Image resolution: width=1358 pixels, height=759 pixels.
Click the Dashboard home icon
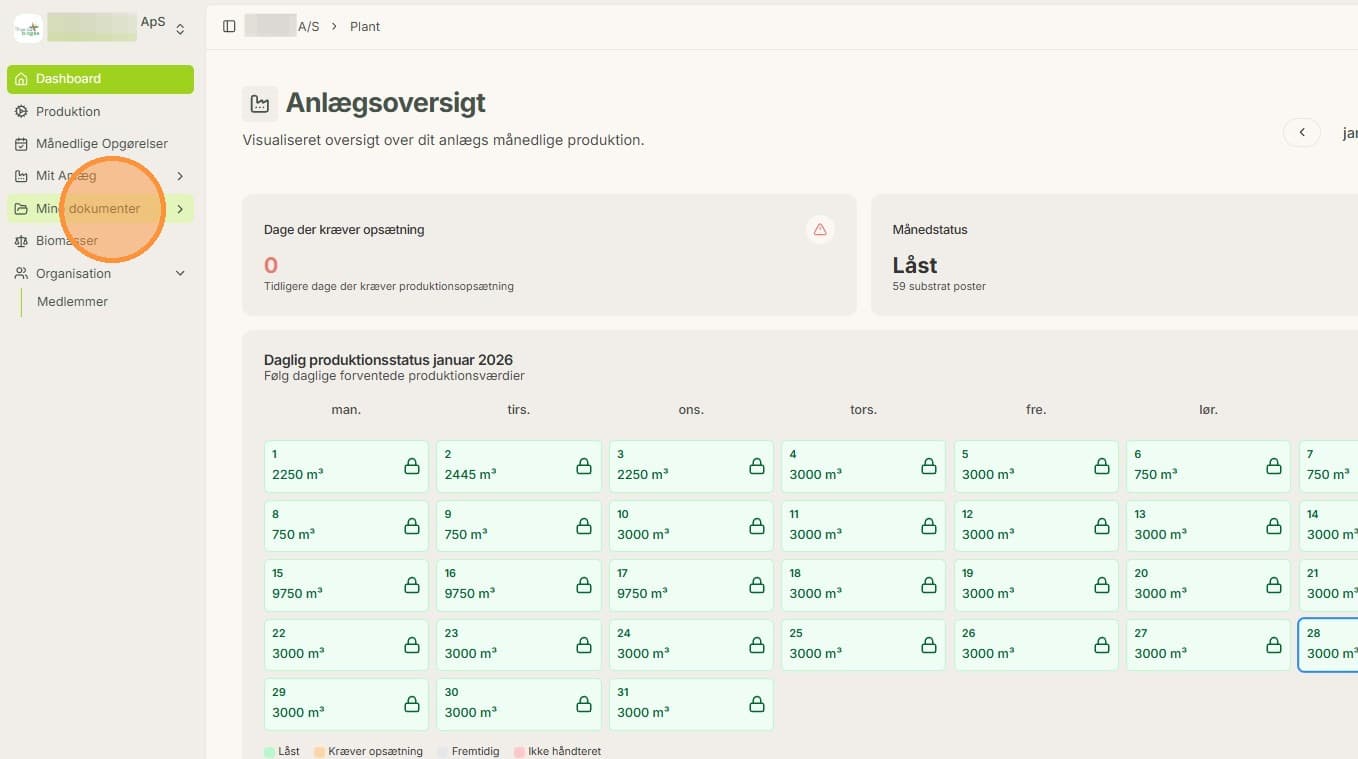21,79
